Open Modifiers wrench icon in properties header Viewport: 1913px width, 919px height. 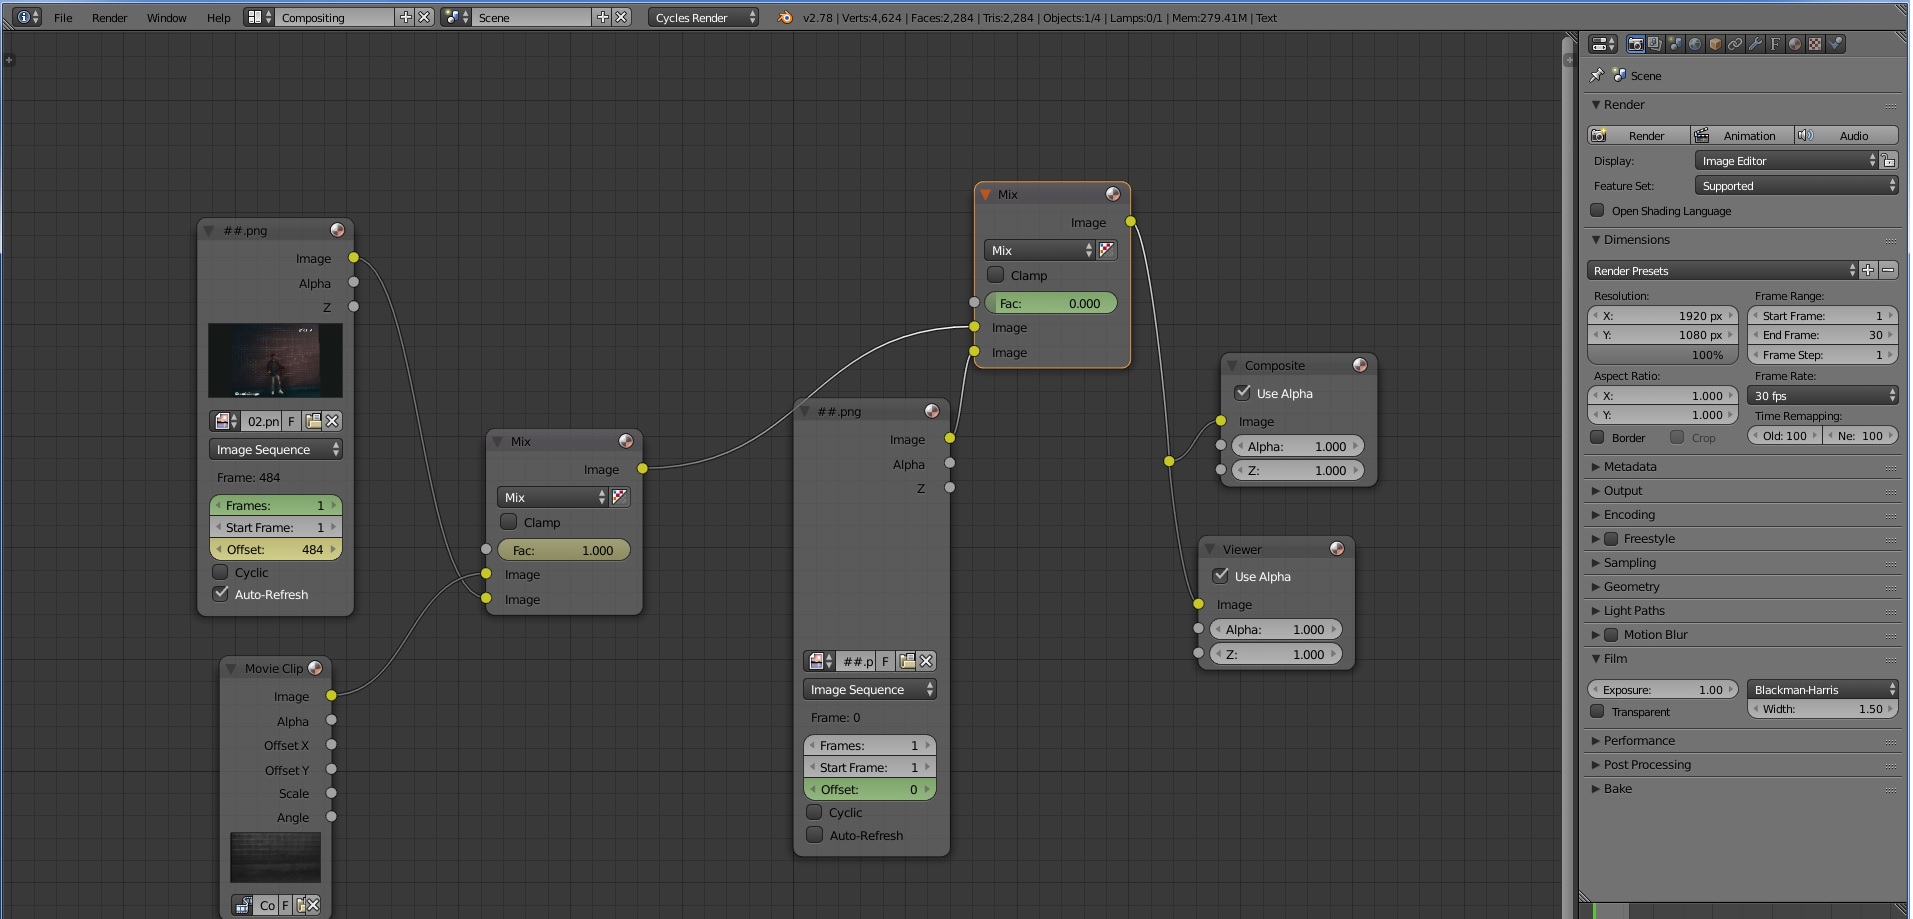click(1755, 44)
